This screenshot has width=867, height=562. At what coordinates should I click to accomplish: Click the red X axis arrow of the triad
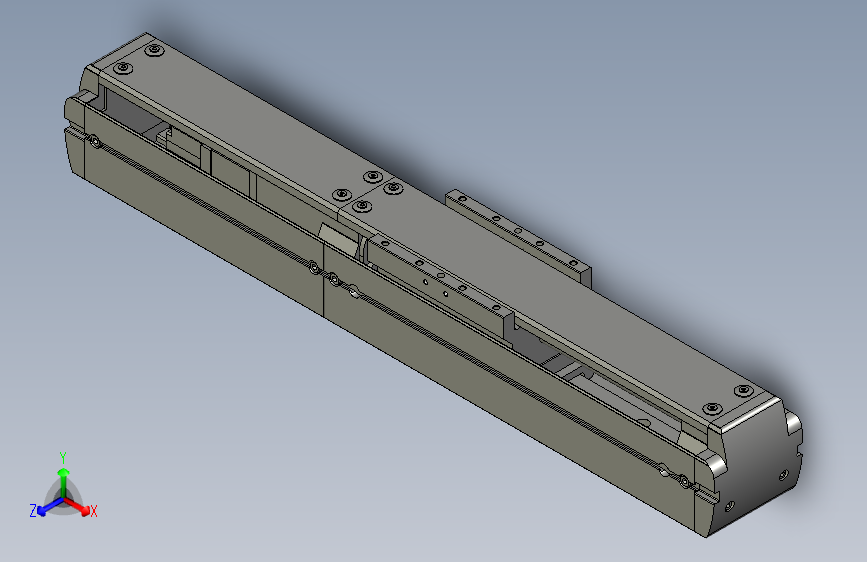click(x=78, y=506)
